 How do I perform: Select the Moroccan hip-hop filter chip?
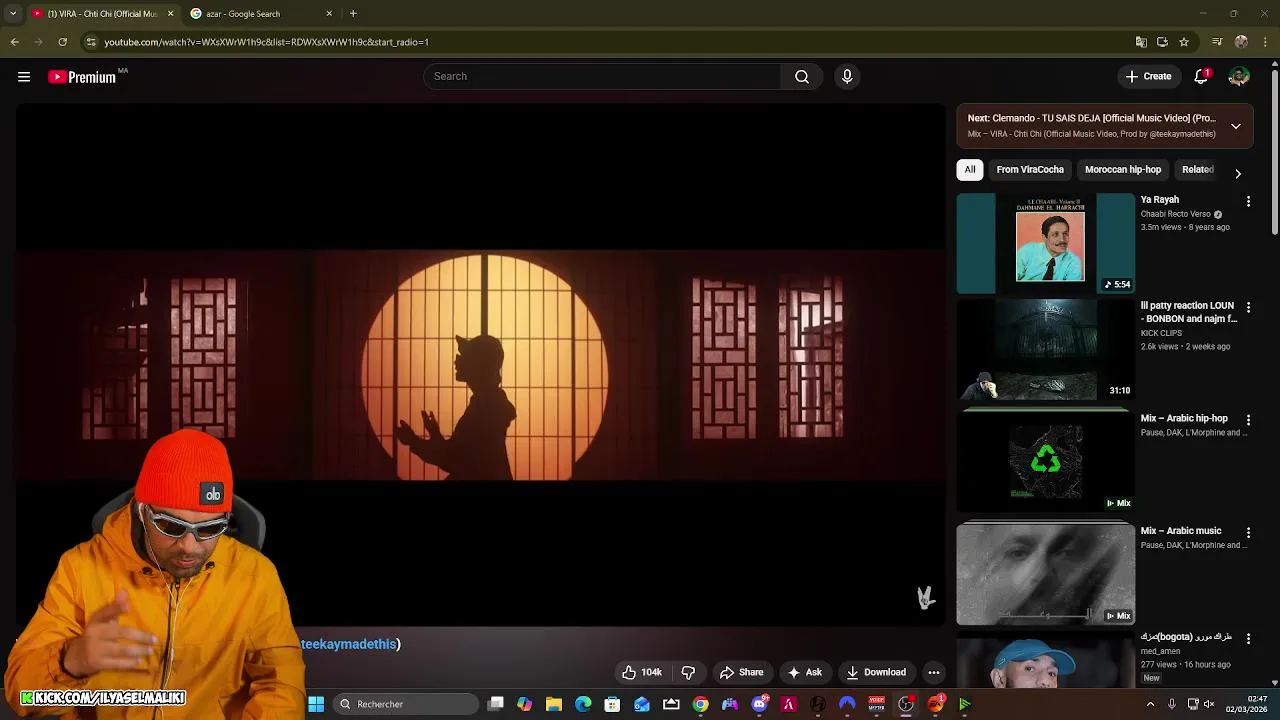1123,170
